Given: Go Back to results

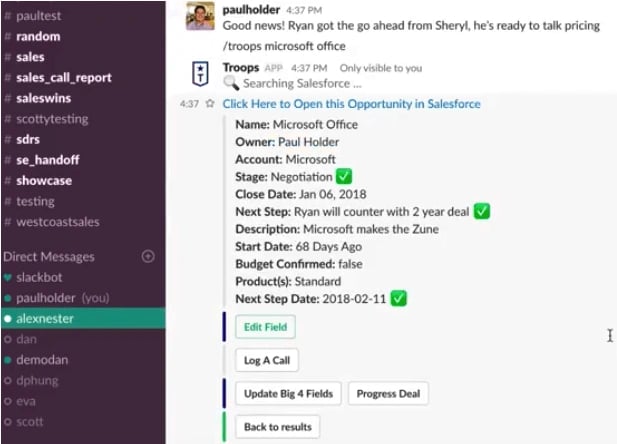Looking at the screenshot, I should tap(278, 427).
